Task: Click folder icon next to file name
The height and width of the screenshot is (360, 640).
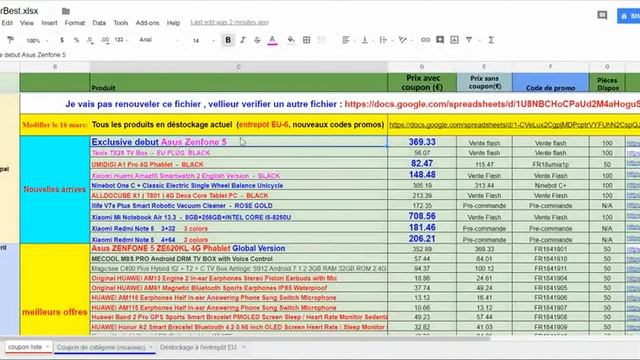Action: (x=66, y=11)
